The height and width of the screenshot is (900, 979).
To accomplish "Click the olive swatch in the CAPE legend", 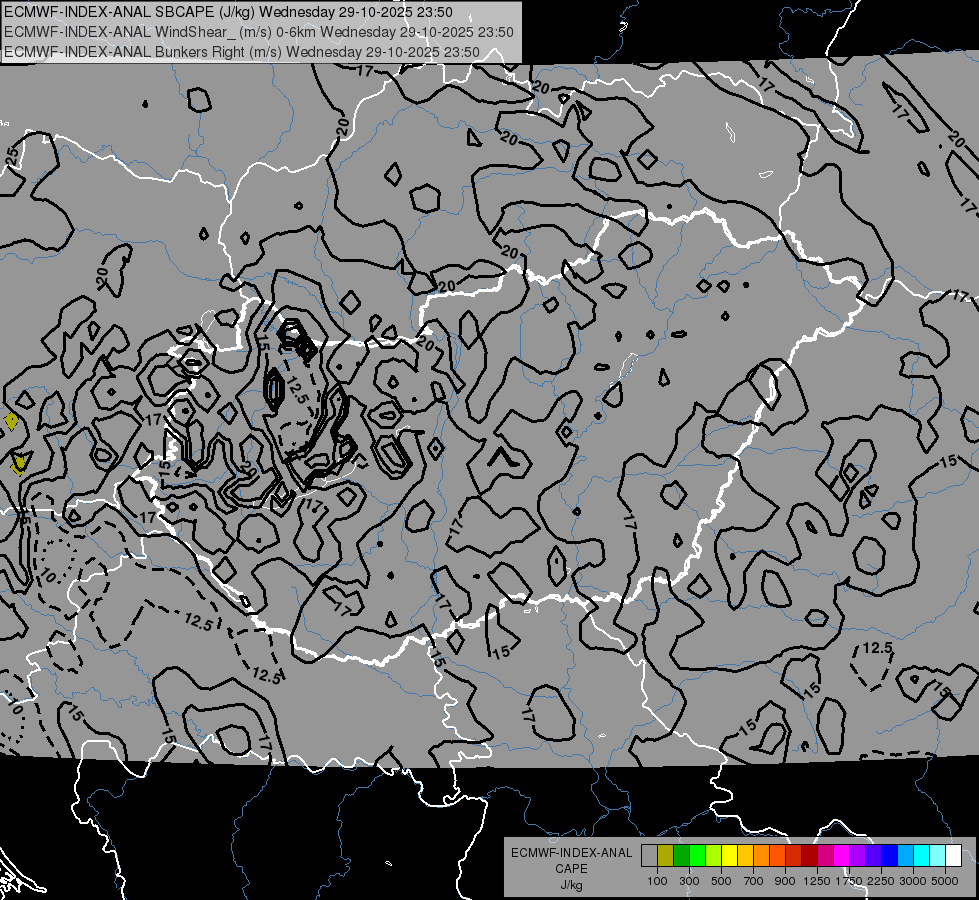I will click(x=666, y=856).
